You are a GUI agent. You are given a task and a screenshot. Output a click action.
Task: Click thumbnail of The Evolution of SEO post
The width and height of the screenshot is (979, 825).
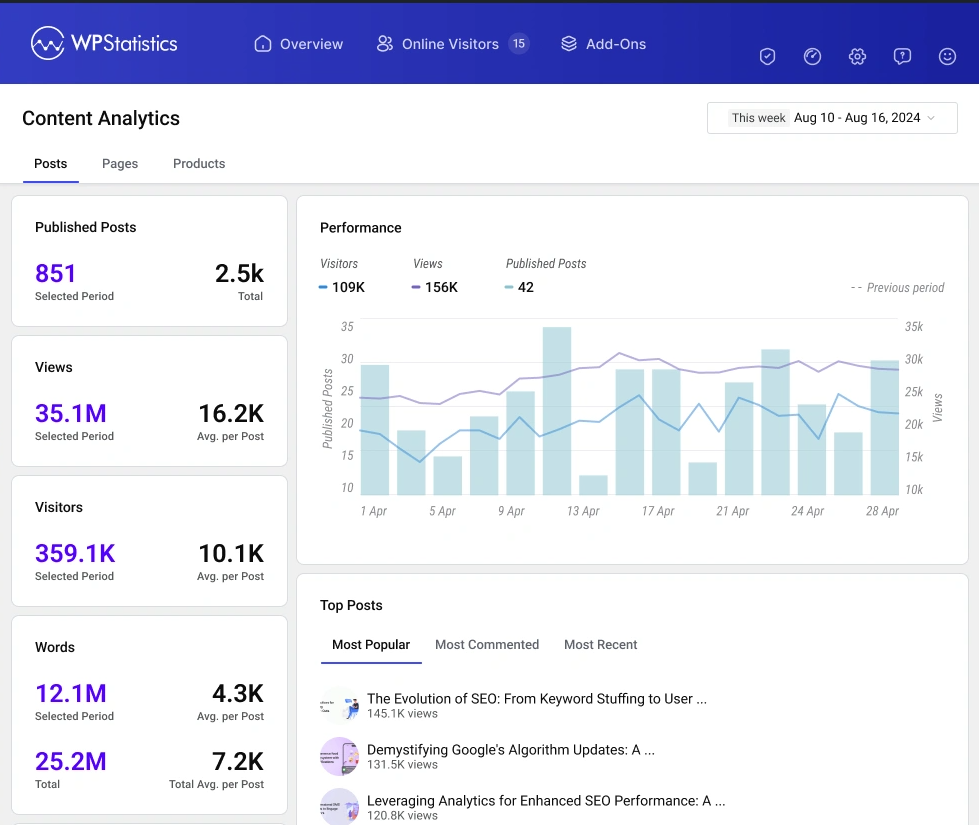pyautogui.click(x=340, y=706)
